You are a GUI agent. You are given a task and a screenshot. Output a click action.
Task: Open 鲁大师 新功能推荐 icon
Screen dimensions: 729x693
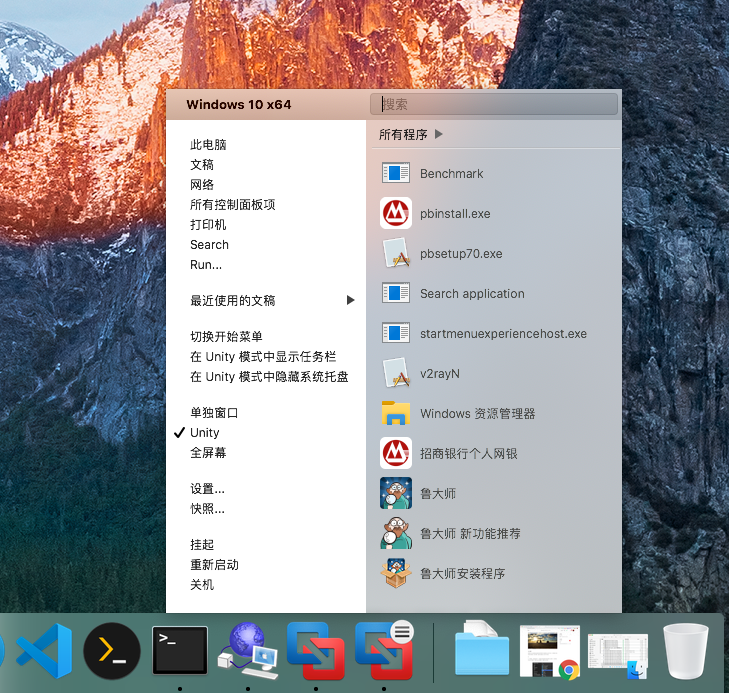point(396,533)
